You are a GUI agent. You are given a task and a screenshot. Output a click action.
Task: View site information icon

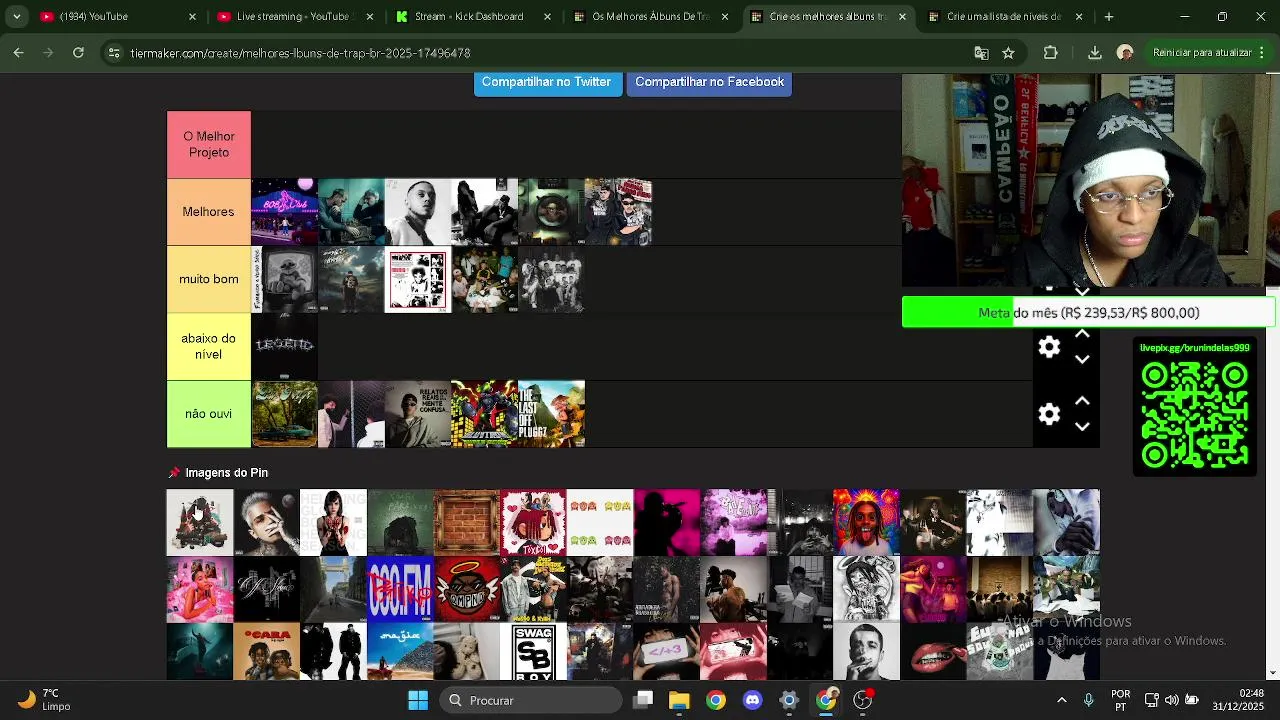pyautogui.click(x=114, y=53)
